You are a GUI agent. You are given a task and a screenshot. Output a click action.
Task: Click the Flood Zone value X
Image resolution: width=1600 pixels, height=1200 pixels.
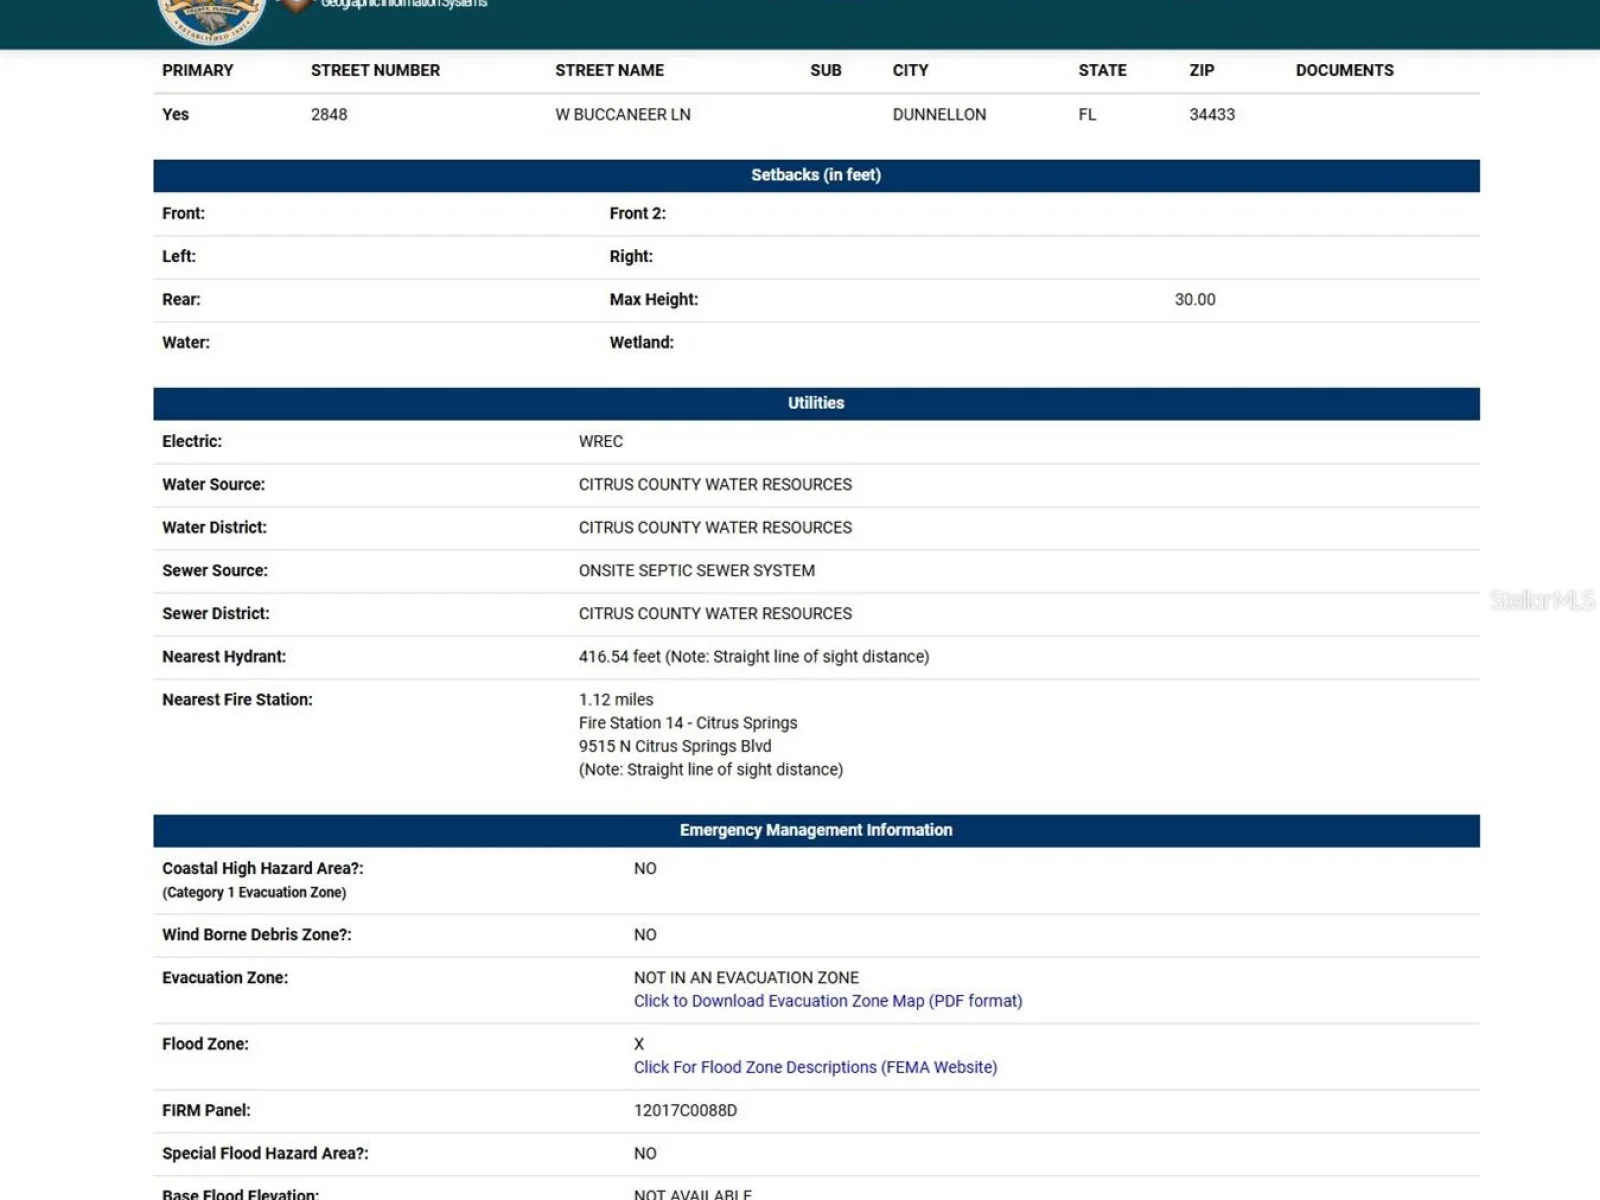[x=639, y=1043]
